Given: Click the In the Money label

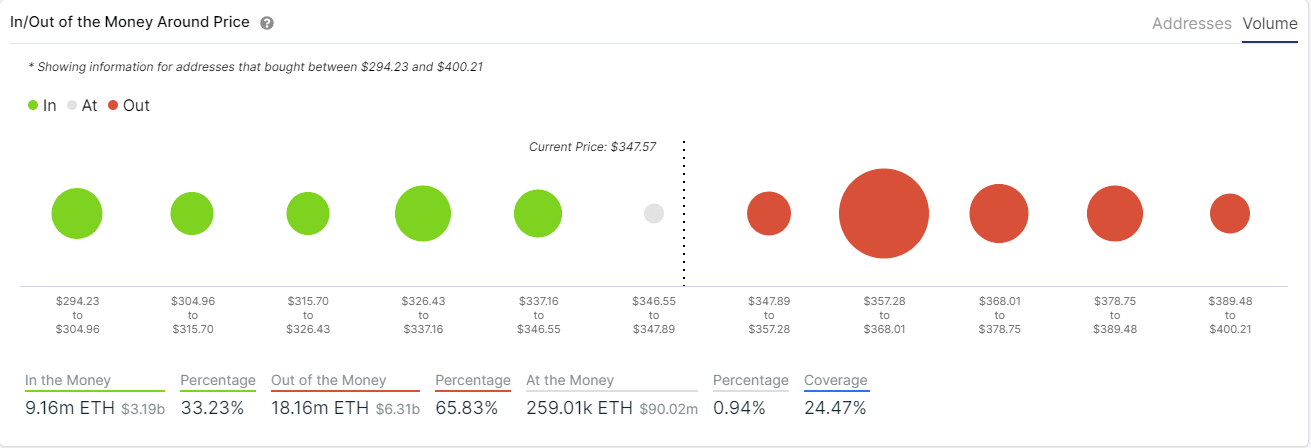Looking at the screenshot, I should point(68,380).
